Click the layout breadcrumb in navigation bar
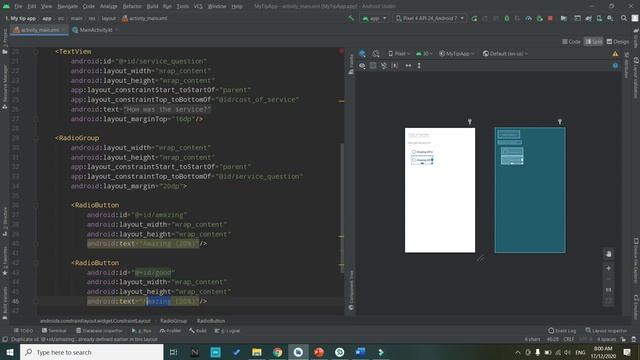 pyautogui.click(x=109, y=18)
